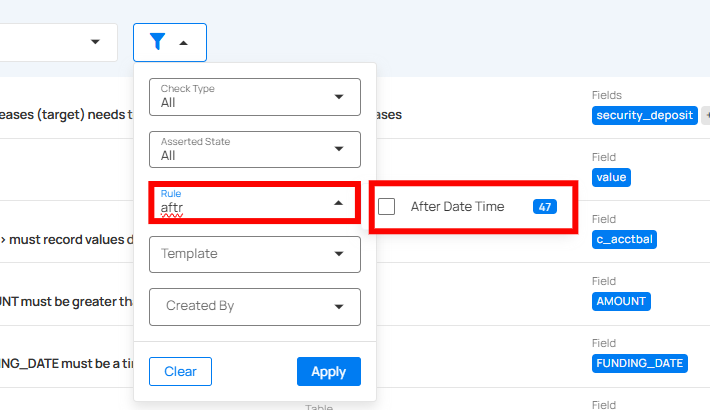The height and width of the screenshot is (410, 710).
Task: Collapse the filter panel using the caret beside funnel
Action: click(182, 43)
